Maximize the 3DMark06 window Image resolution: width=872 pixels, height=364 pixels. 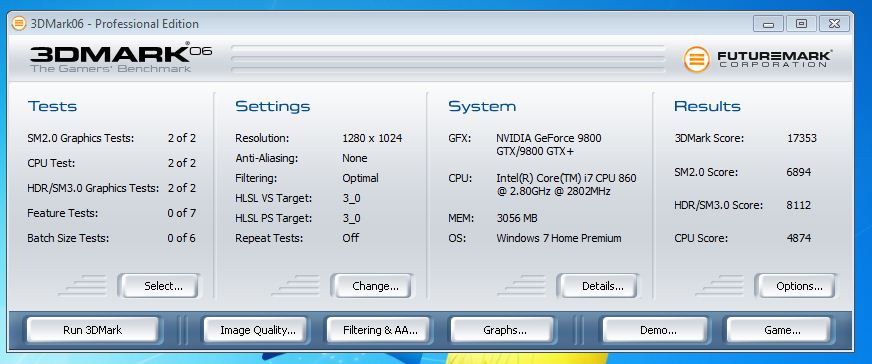pyautogui.click(x=801, y=24)
